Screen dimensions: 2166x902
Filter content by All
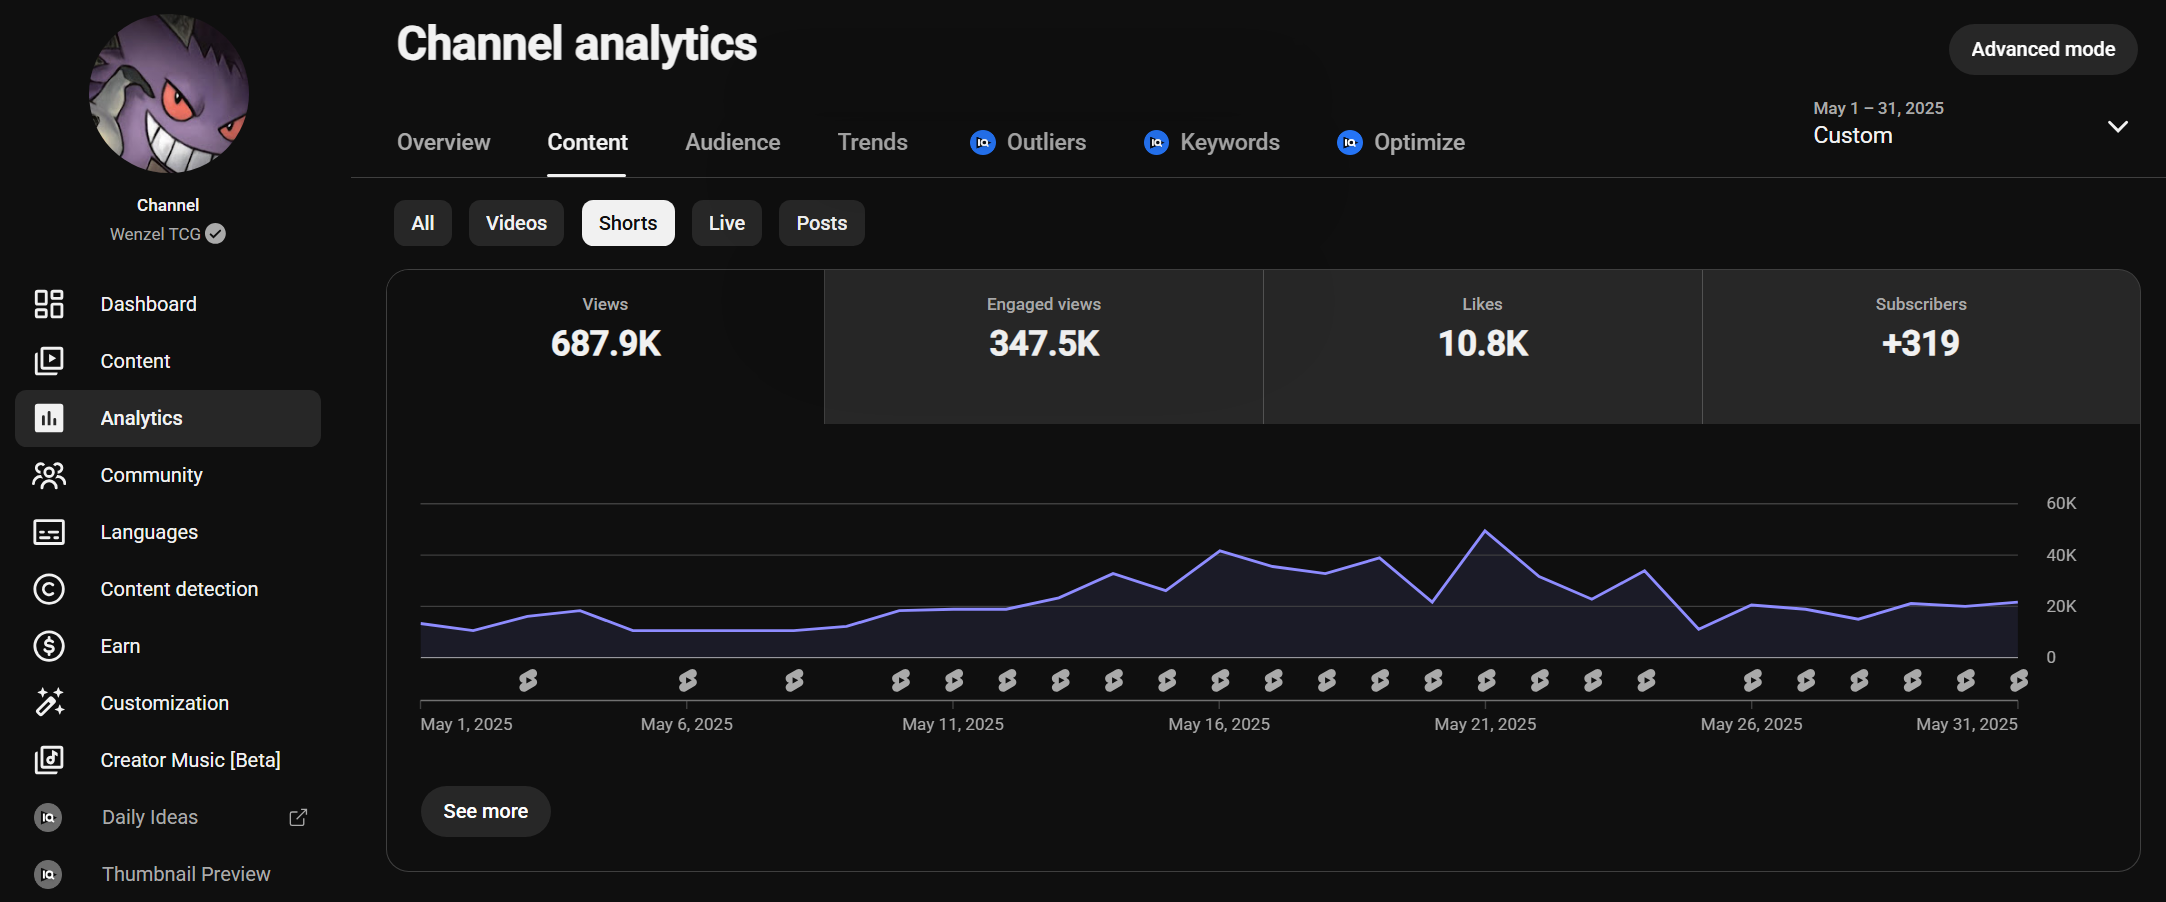(x=423, y=223)
